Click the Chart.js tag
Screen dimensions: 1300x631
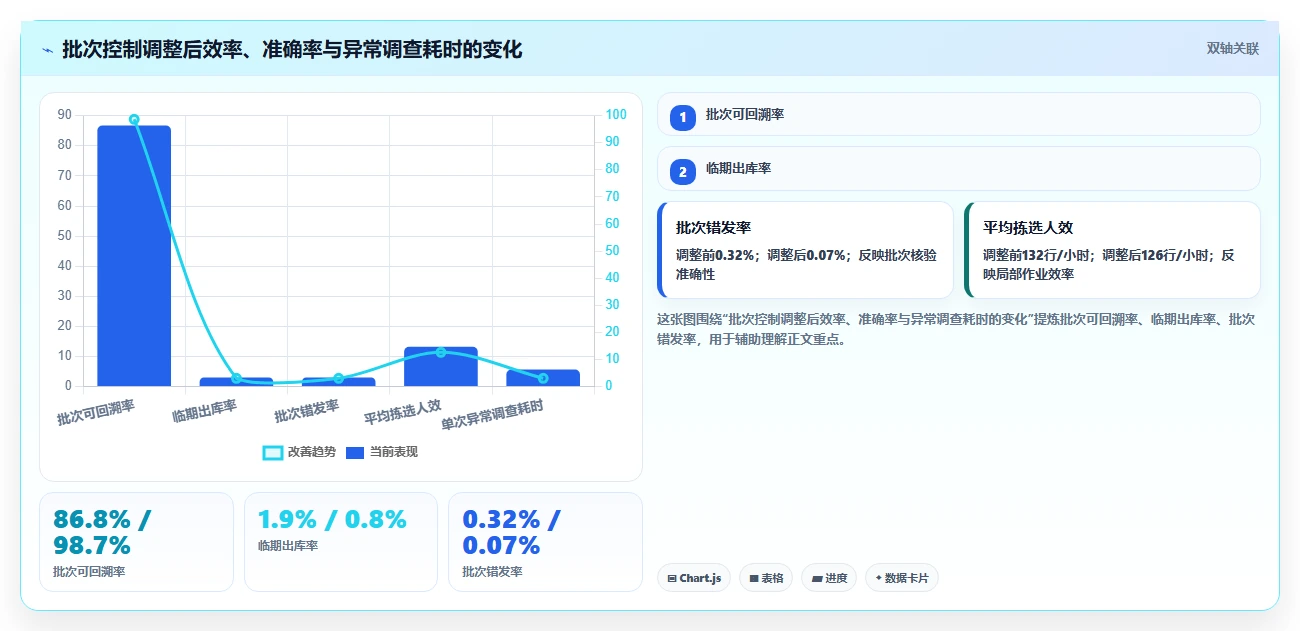(x=693, y=578)
